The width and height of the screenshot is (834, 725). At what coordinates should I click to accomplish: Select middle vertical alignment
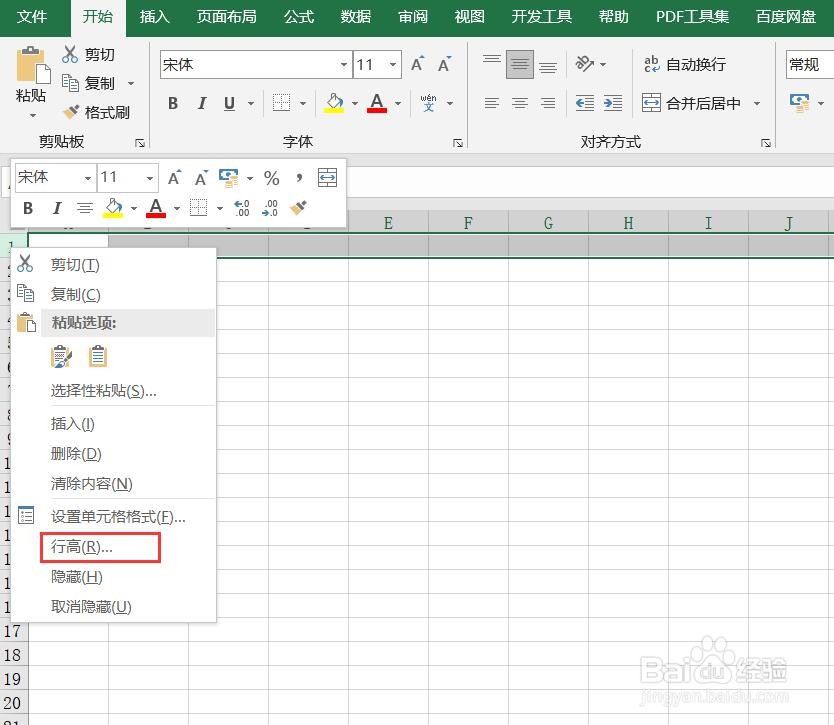[x=520, y=64]
